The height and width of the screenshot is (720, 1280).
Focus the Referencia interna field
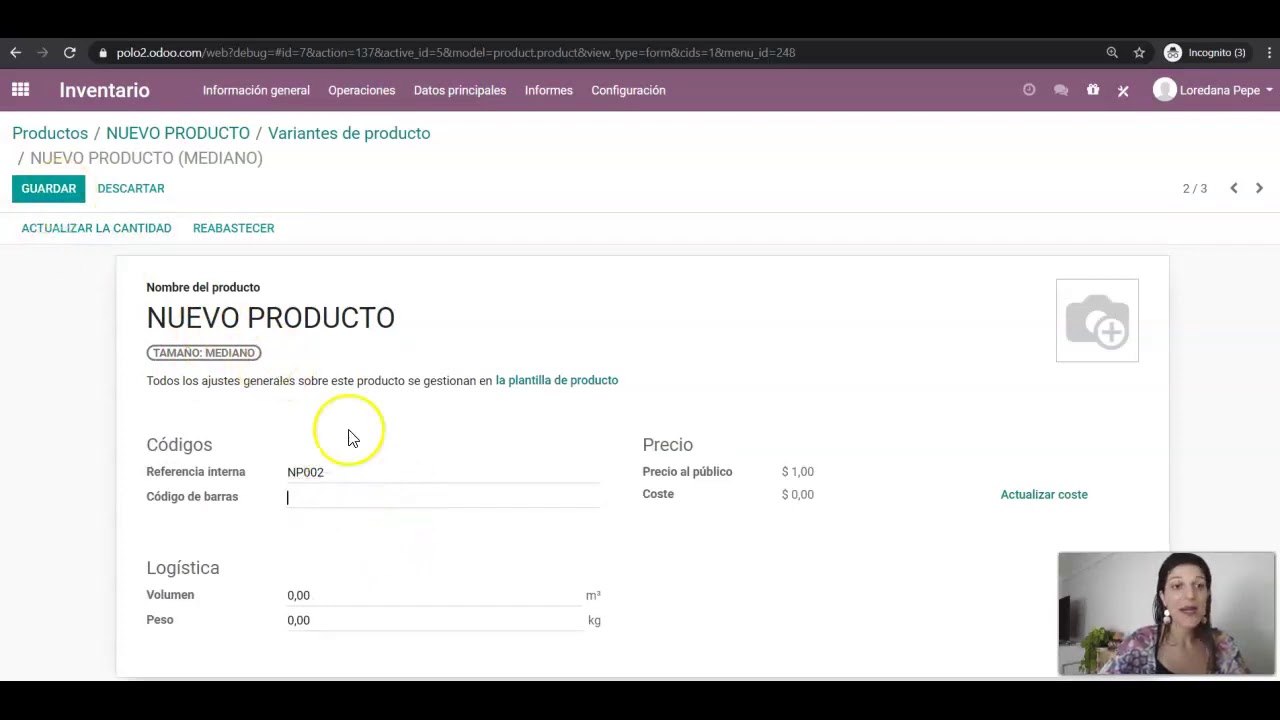pos(443,472)
